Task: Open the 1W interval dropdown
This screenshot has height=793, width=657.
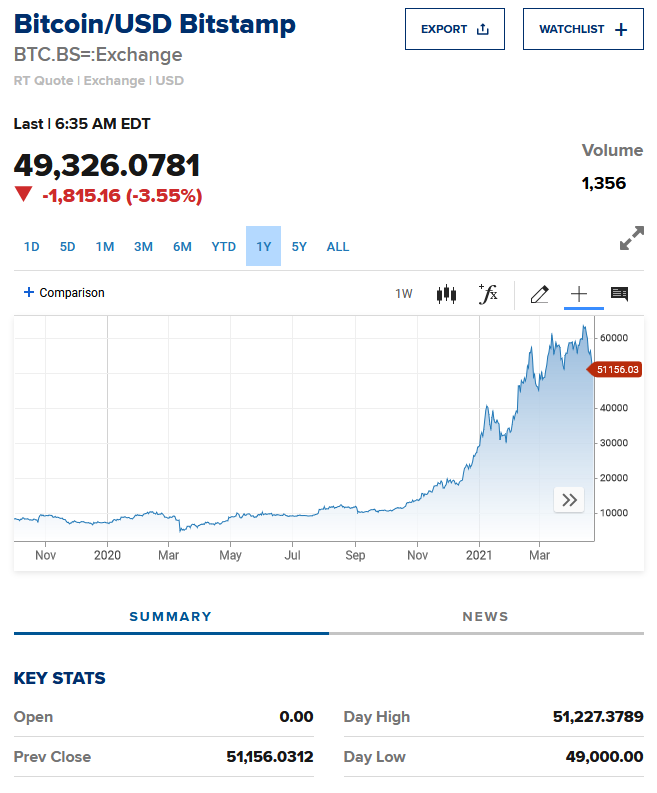Action: tap(404, 294)
